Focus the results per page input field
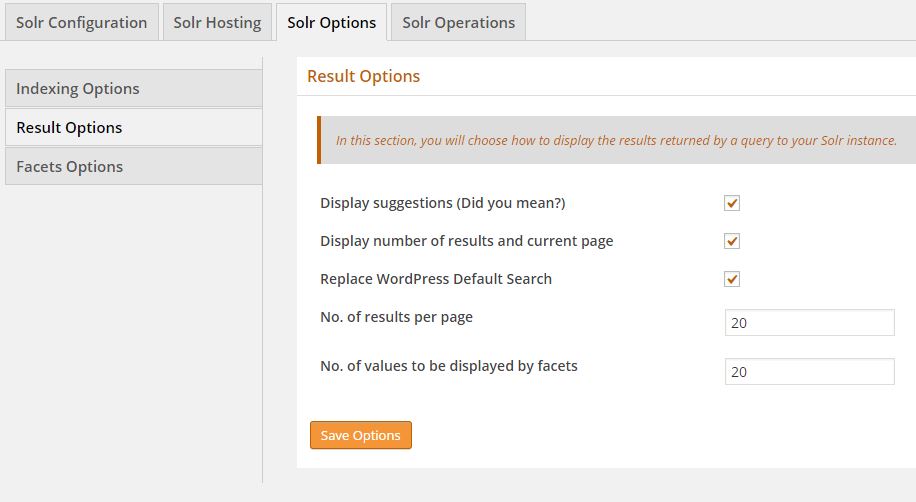The height and width of the screenshot is (502, 916). tap(809, 323)
